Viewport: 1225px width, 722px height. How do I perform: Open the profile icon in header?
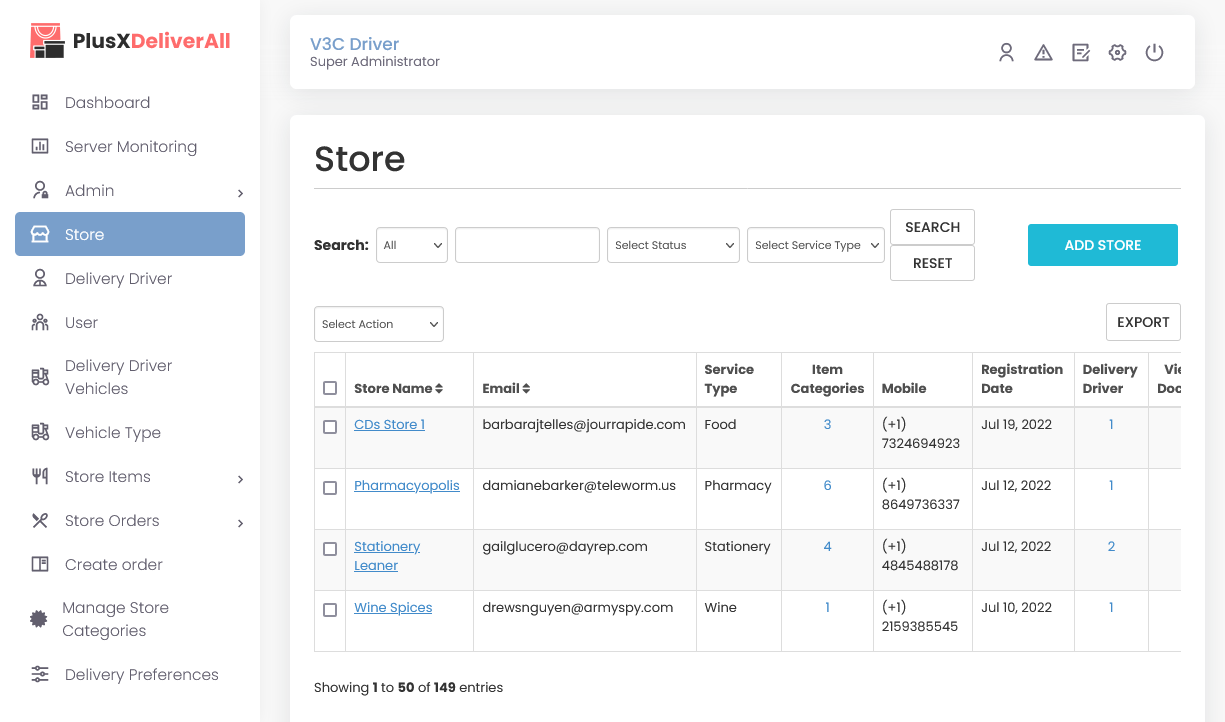click(1007, 52)
